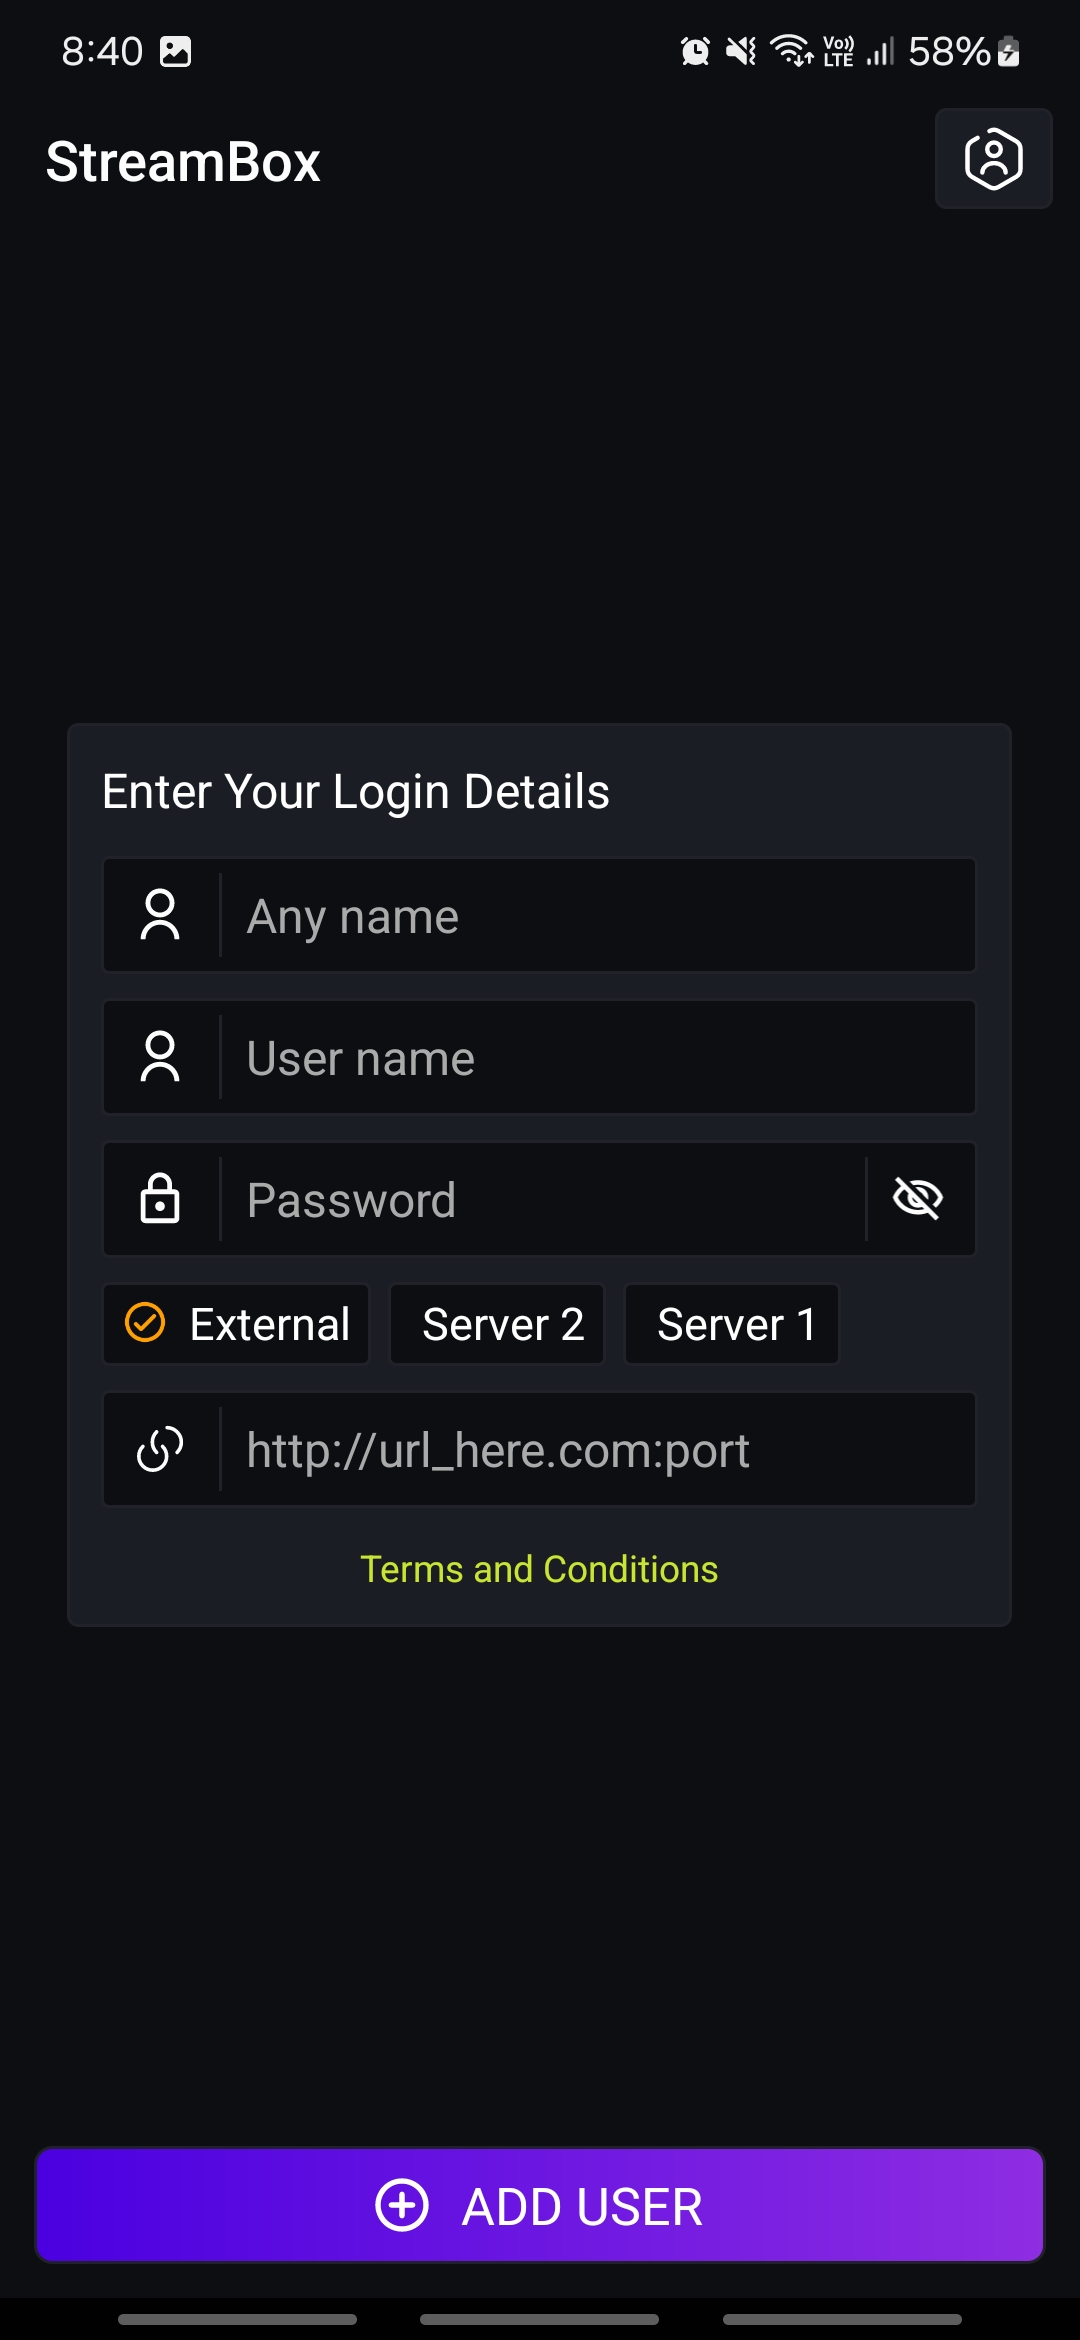Focus the Password input field
The image size is (1080, 2340).
tap(540, 1199)
